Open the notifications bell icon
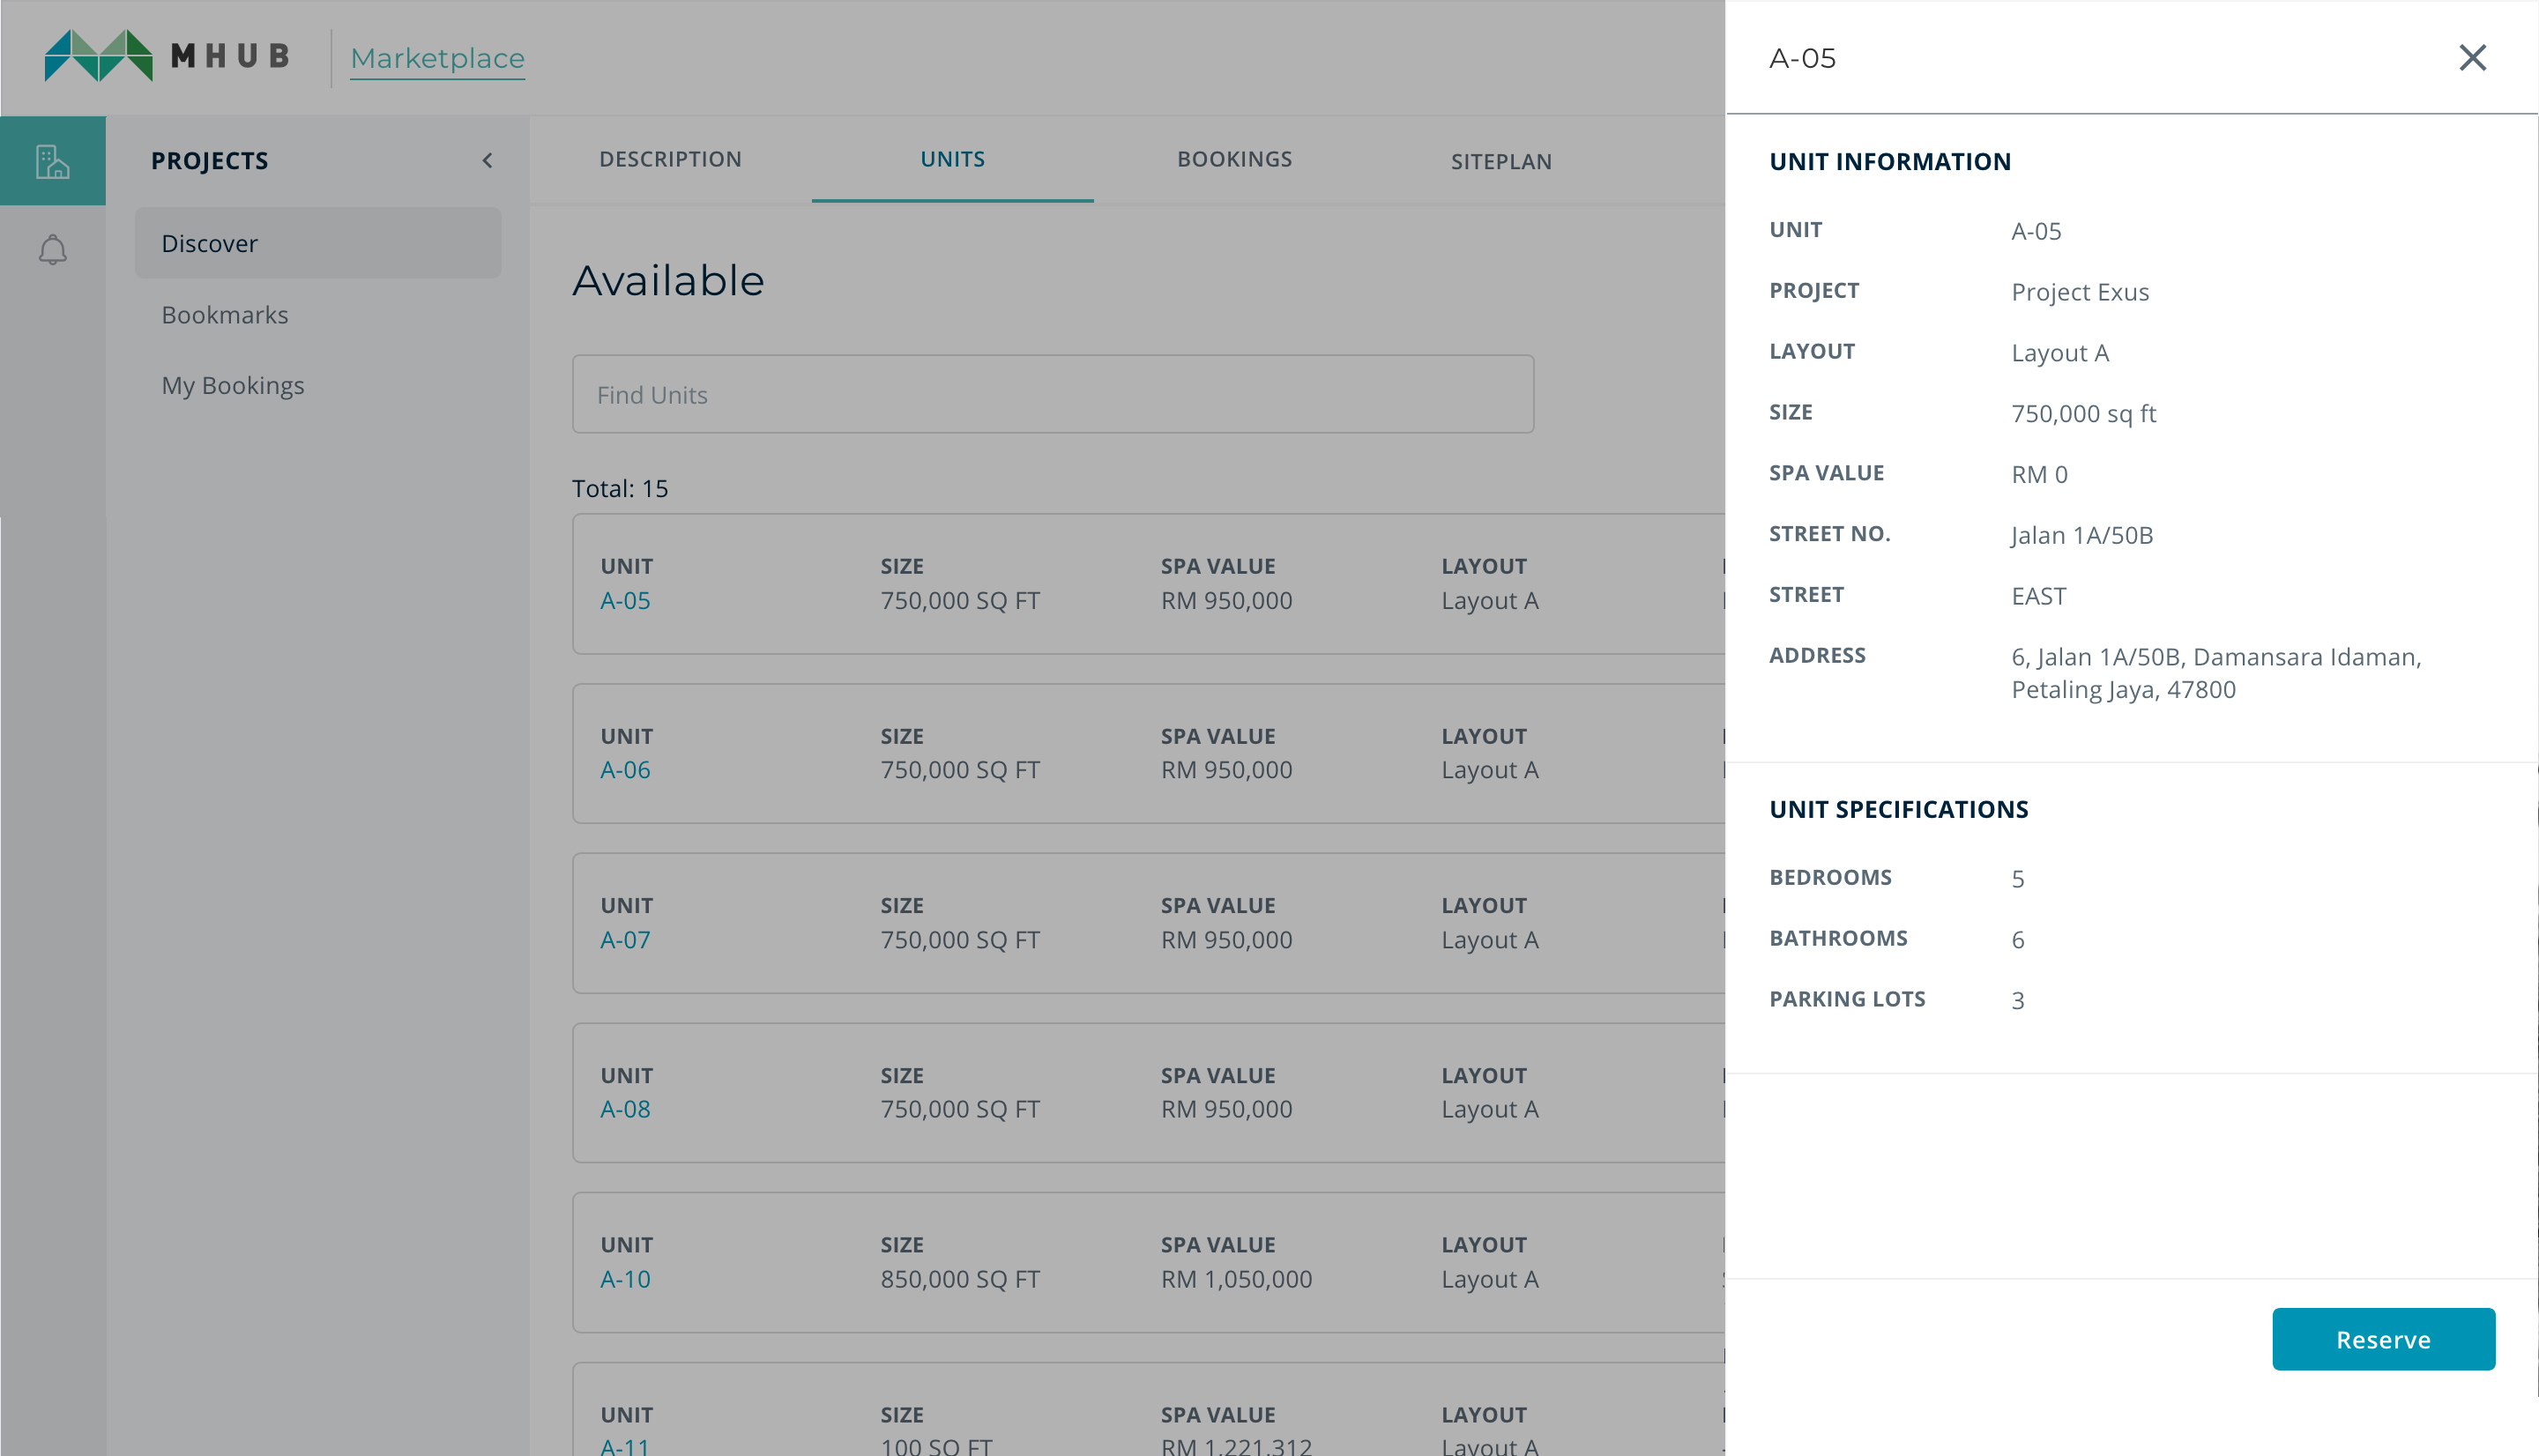This screenshot has height=1456, width=2539. tap(52, 250)
